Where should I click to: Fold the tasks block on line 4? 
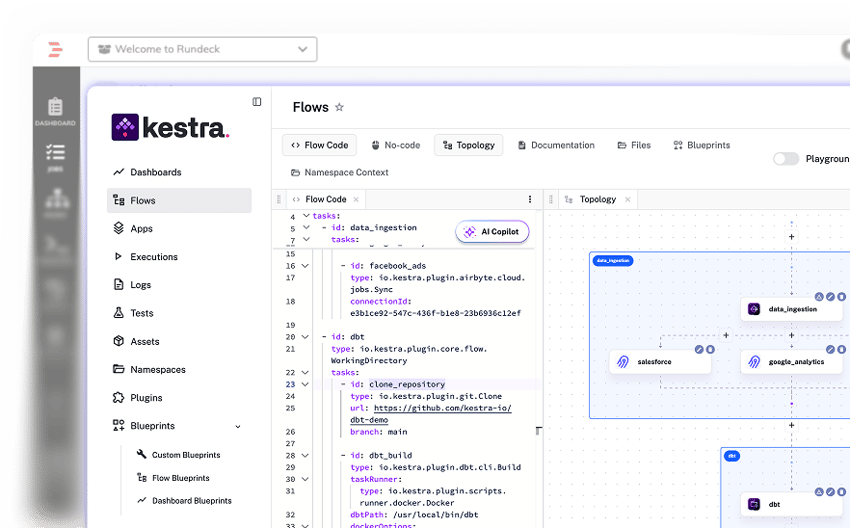point(306,216)
